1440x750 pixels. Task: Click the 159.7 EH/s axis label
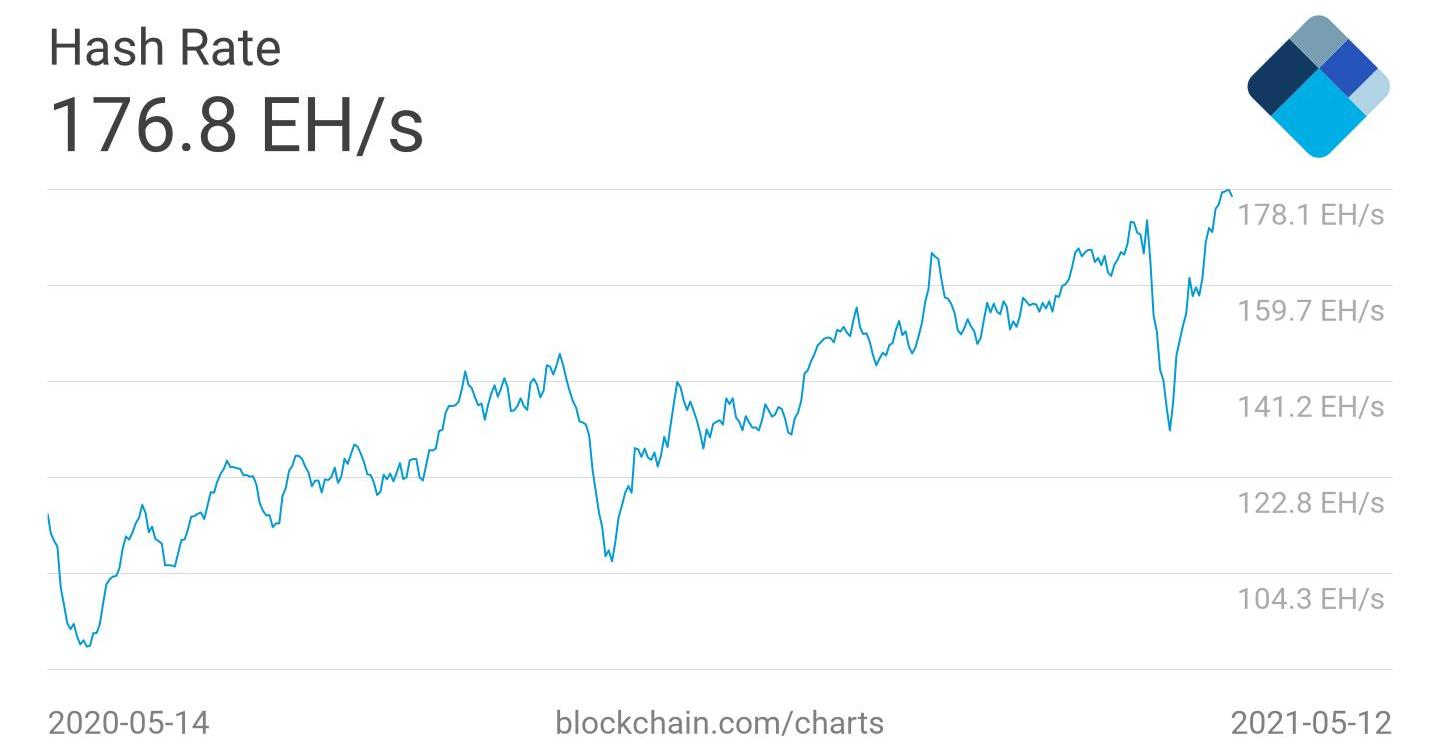point(1311,311)
